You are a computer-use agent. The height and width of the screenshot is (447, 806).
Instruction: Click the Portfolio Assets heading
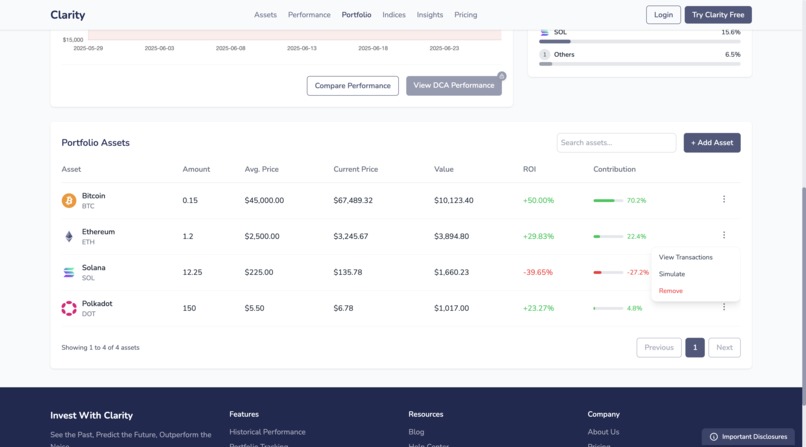click(96, 143)
